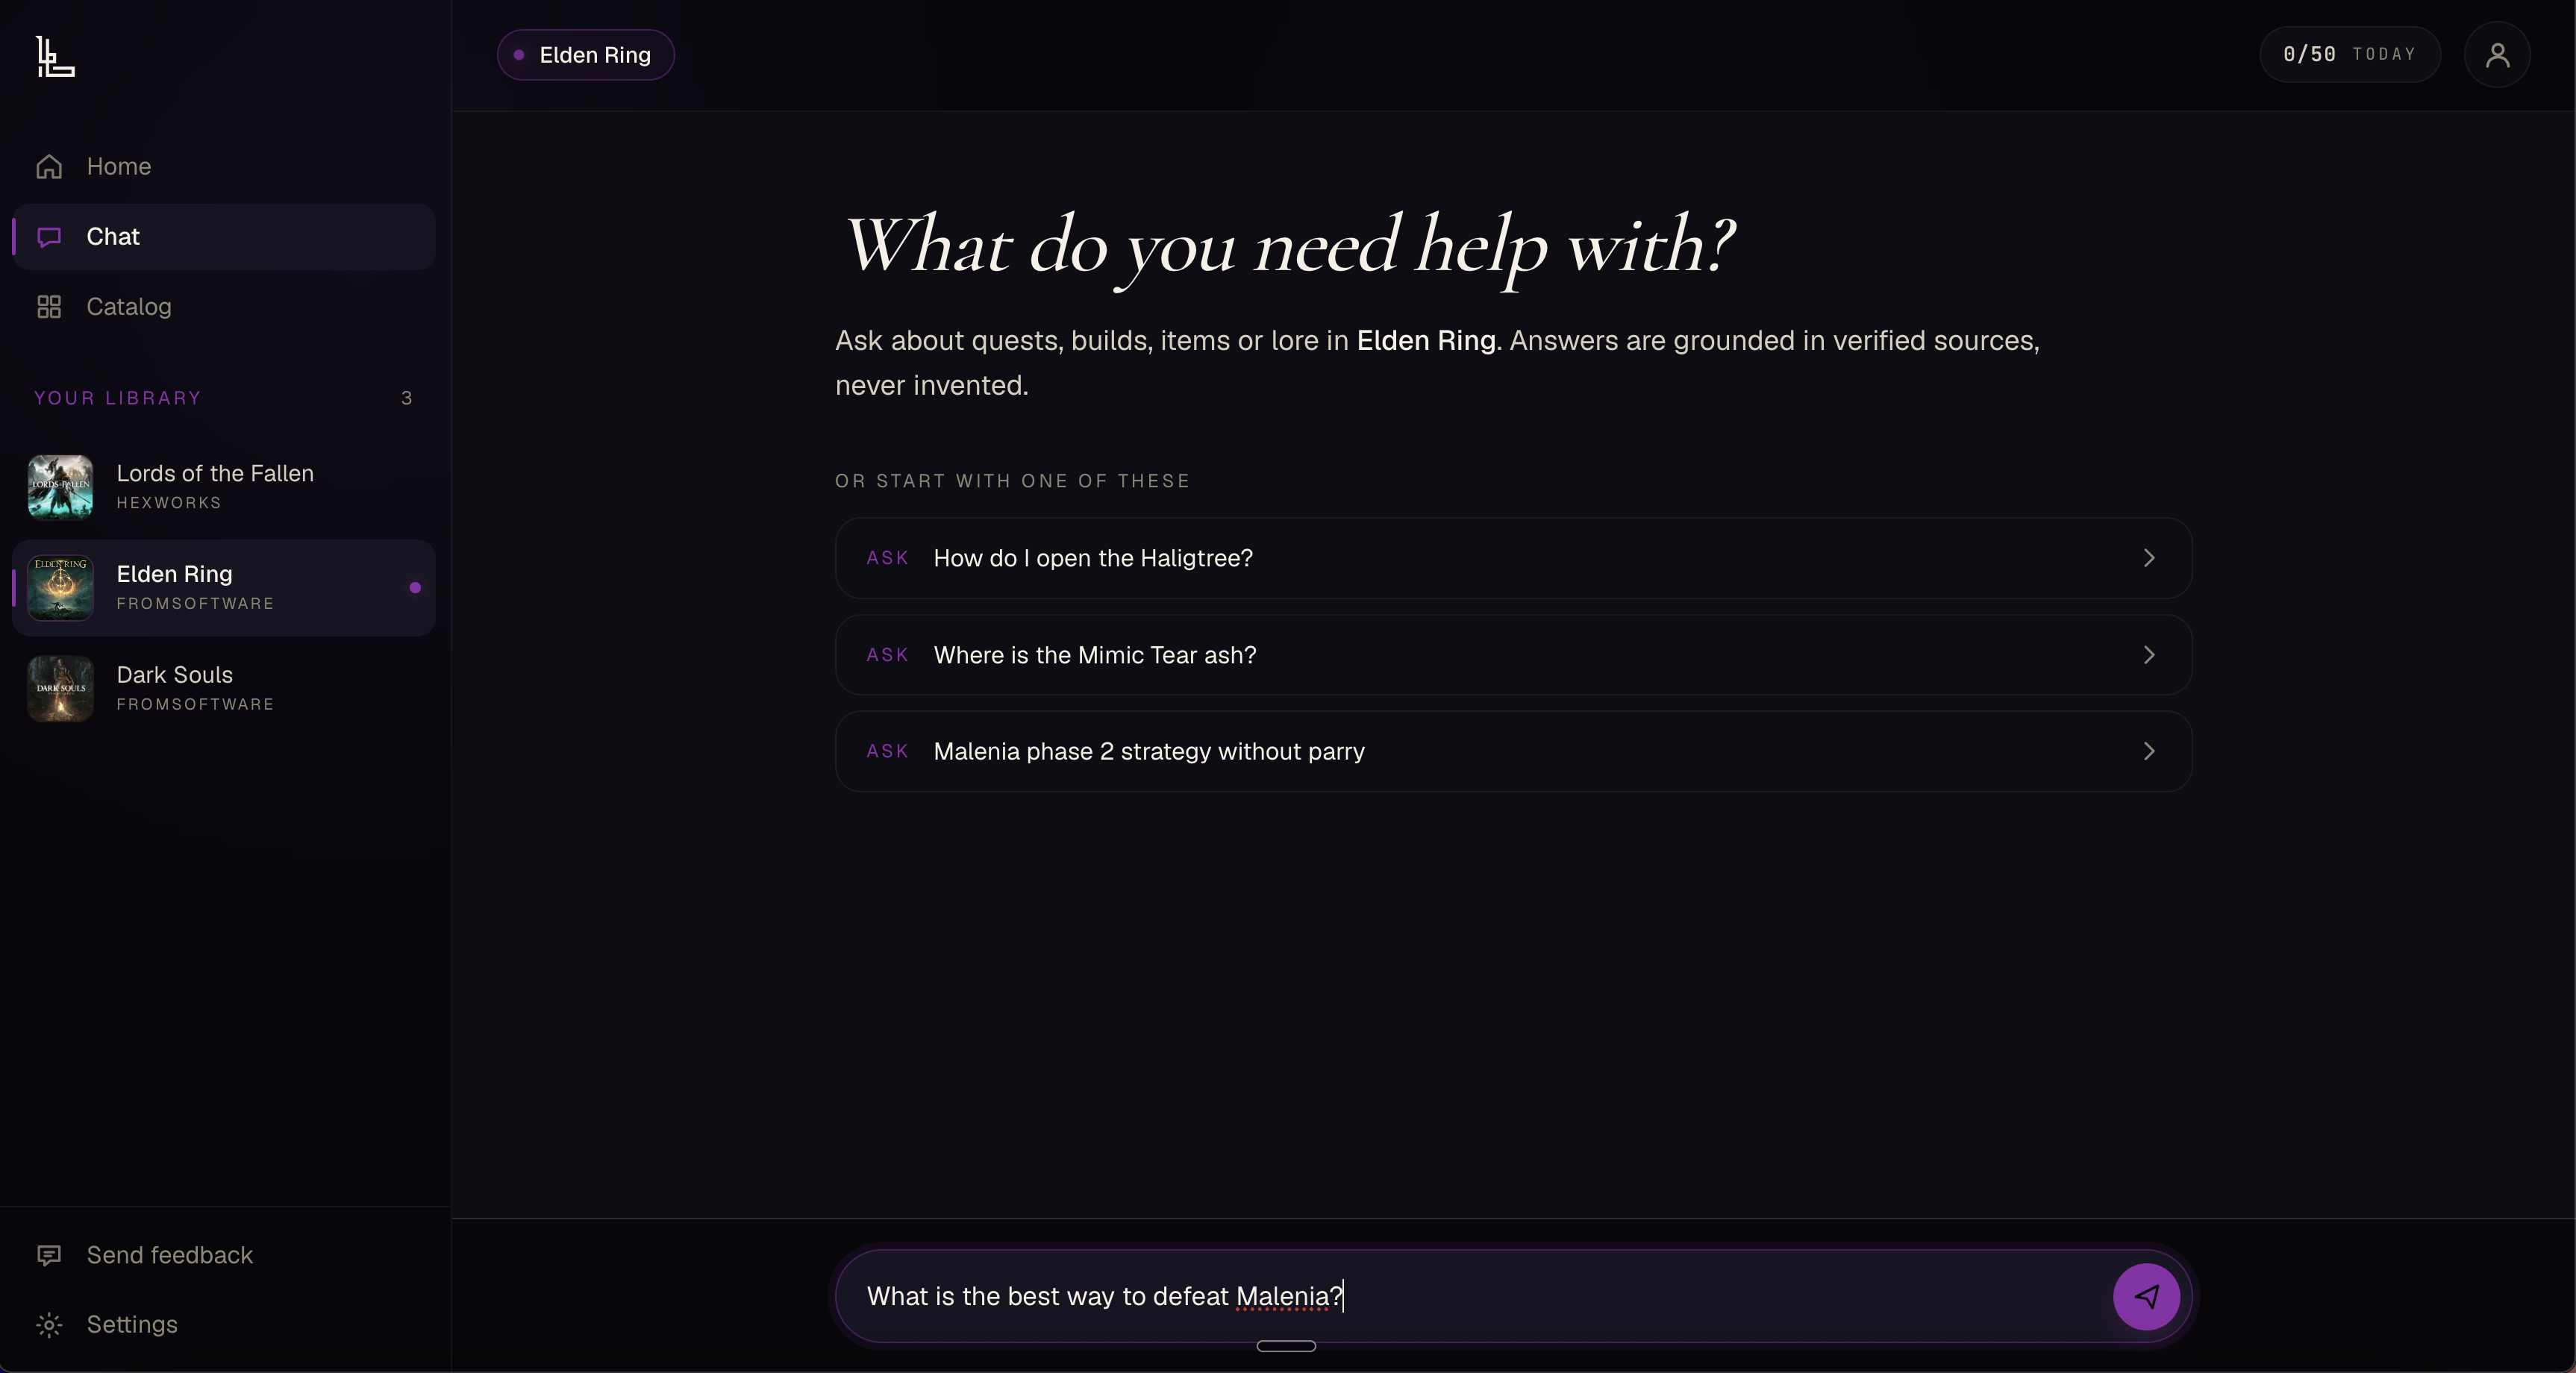Image resolution: width=2576 pixels, height=1373 pixels.
Task: Select Dark Souls in the library
Action: 224,689
